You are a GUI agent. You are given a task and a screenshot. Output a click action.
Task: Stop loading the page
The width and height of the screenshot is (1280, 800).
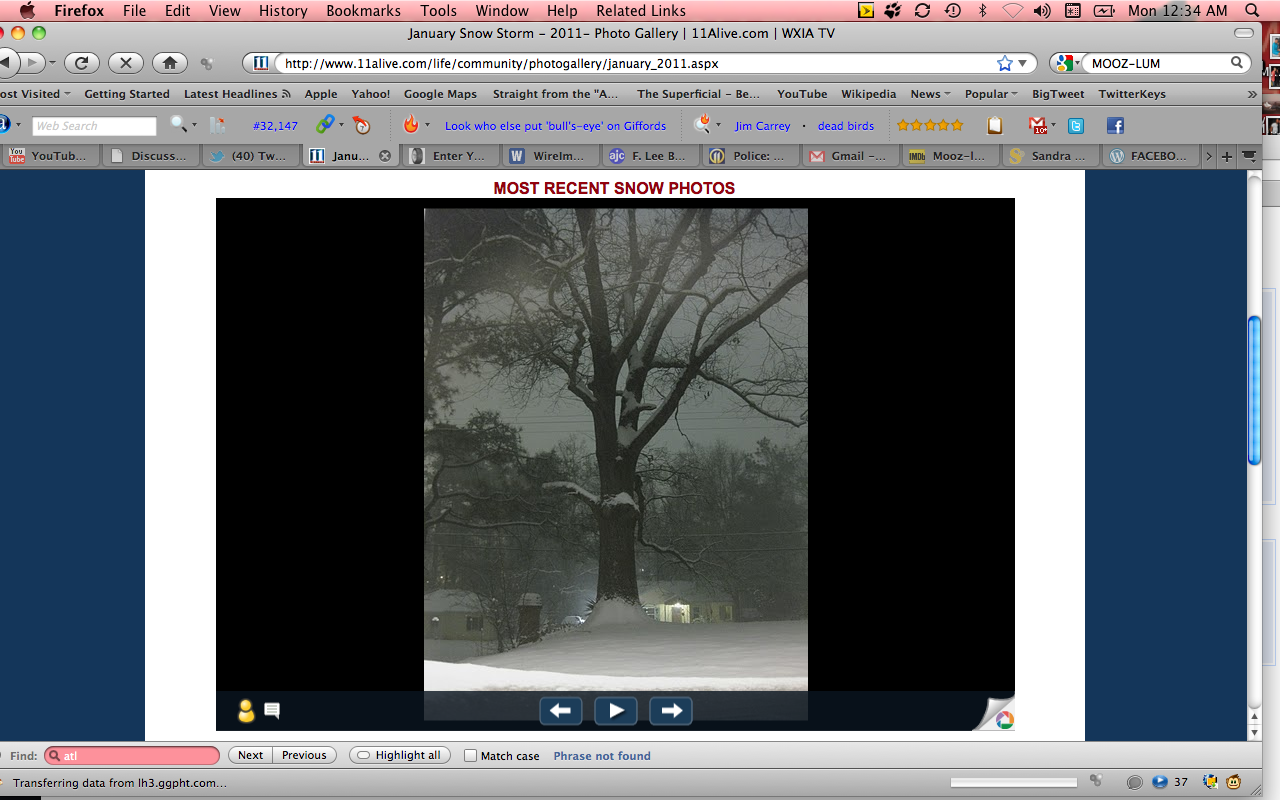pos(126,63)
